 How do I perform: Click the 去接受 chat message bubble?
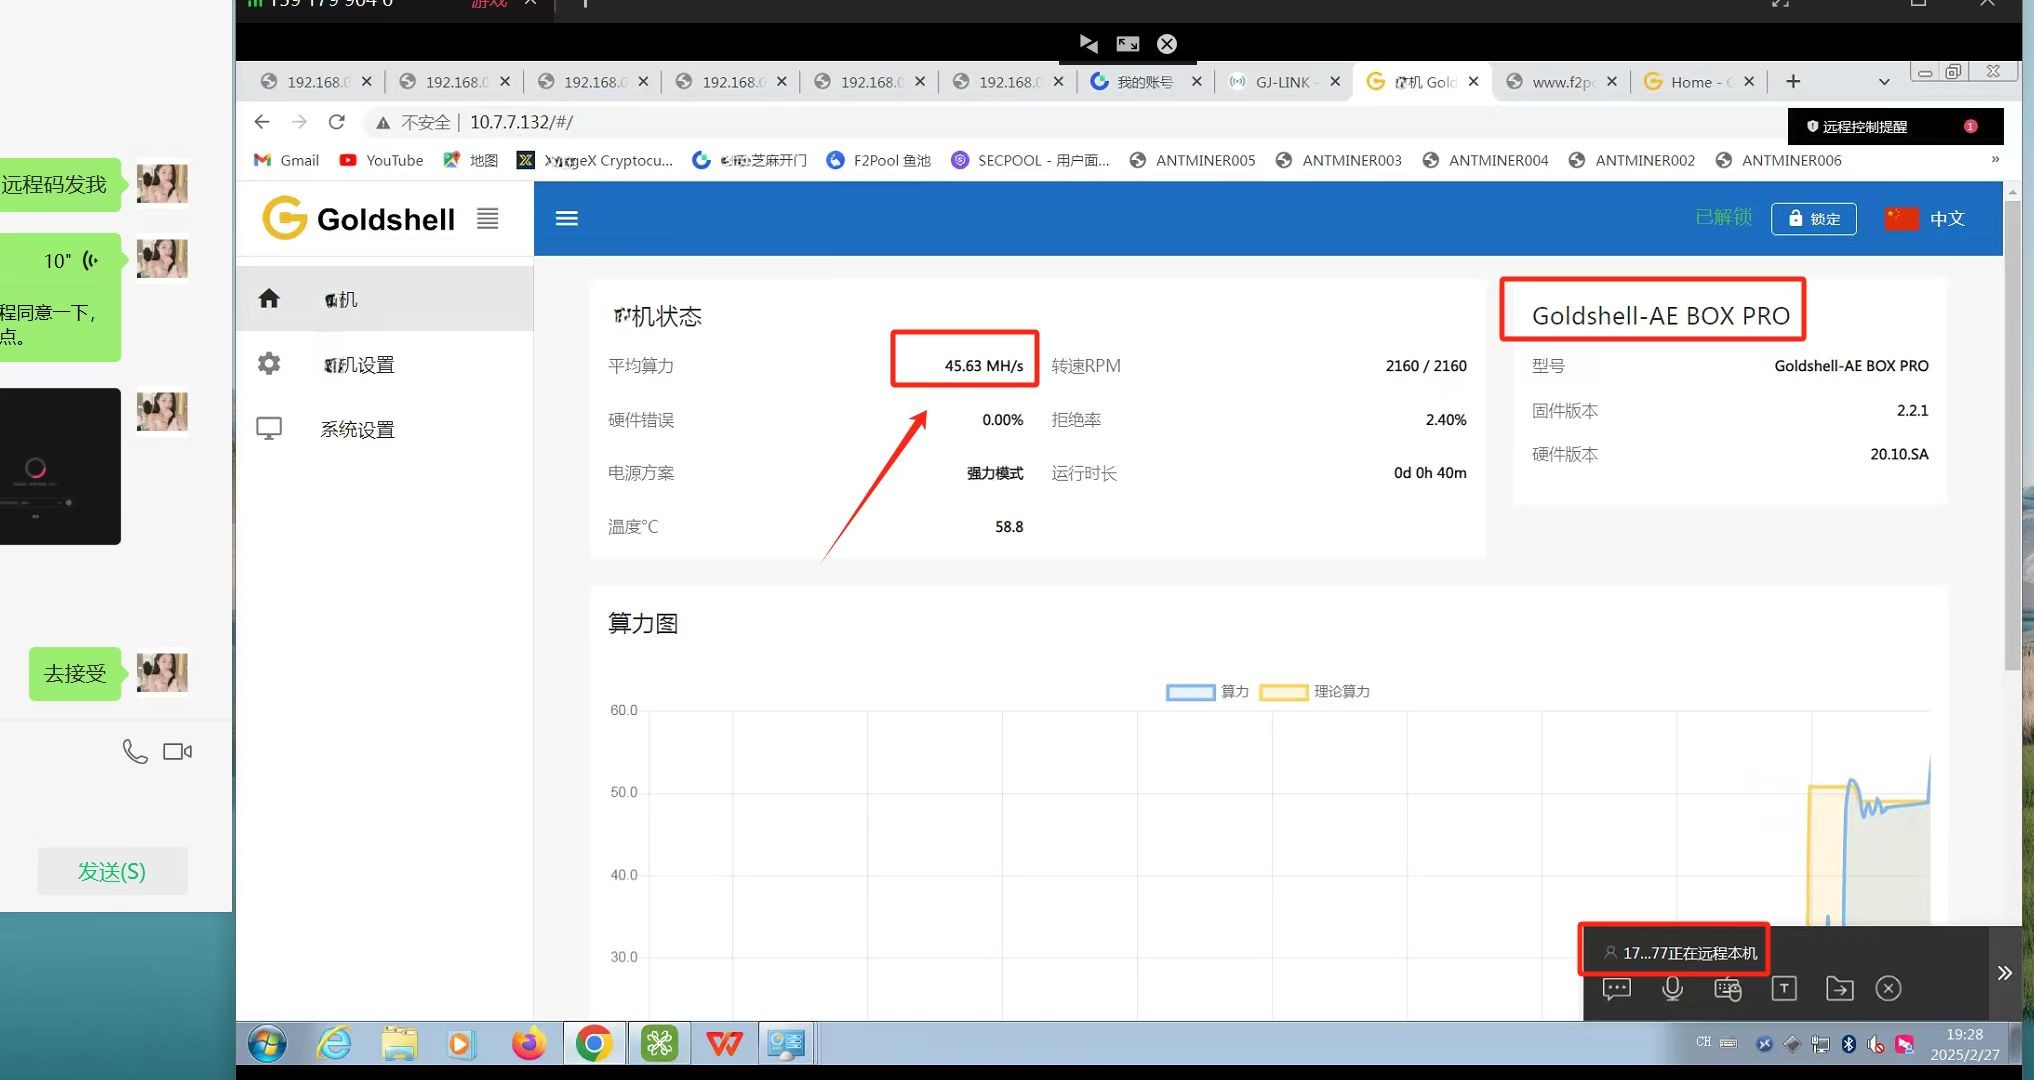click(75, 674)
